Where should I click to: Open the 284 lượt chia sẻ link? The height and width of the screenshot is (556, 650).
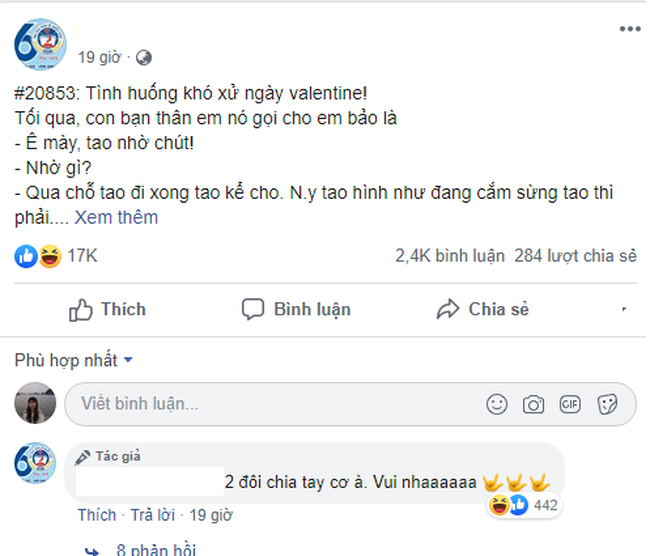click(575, 256)
